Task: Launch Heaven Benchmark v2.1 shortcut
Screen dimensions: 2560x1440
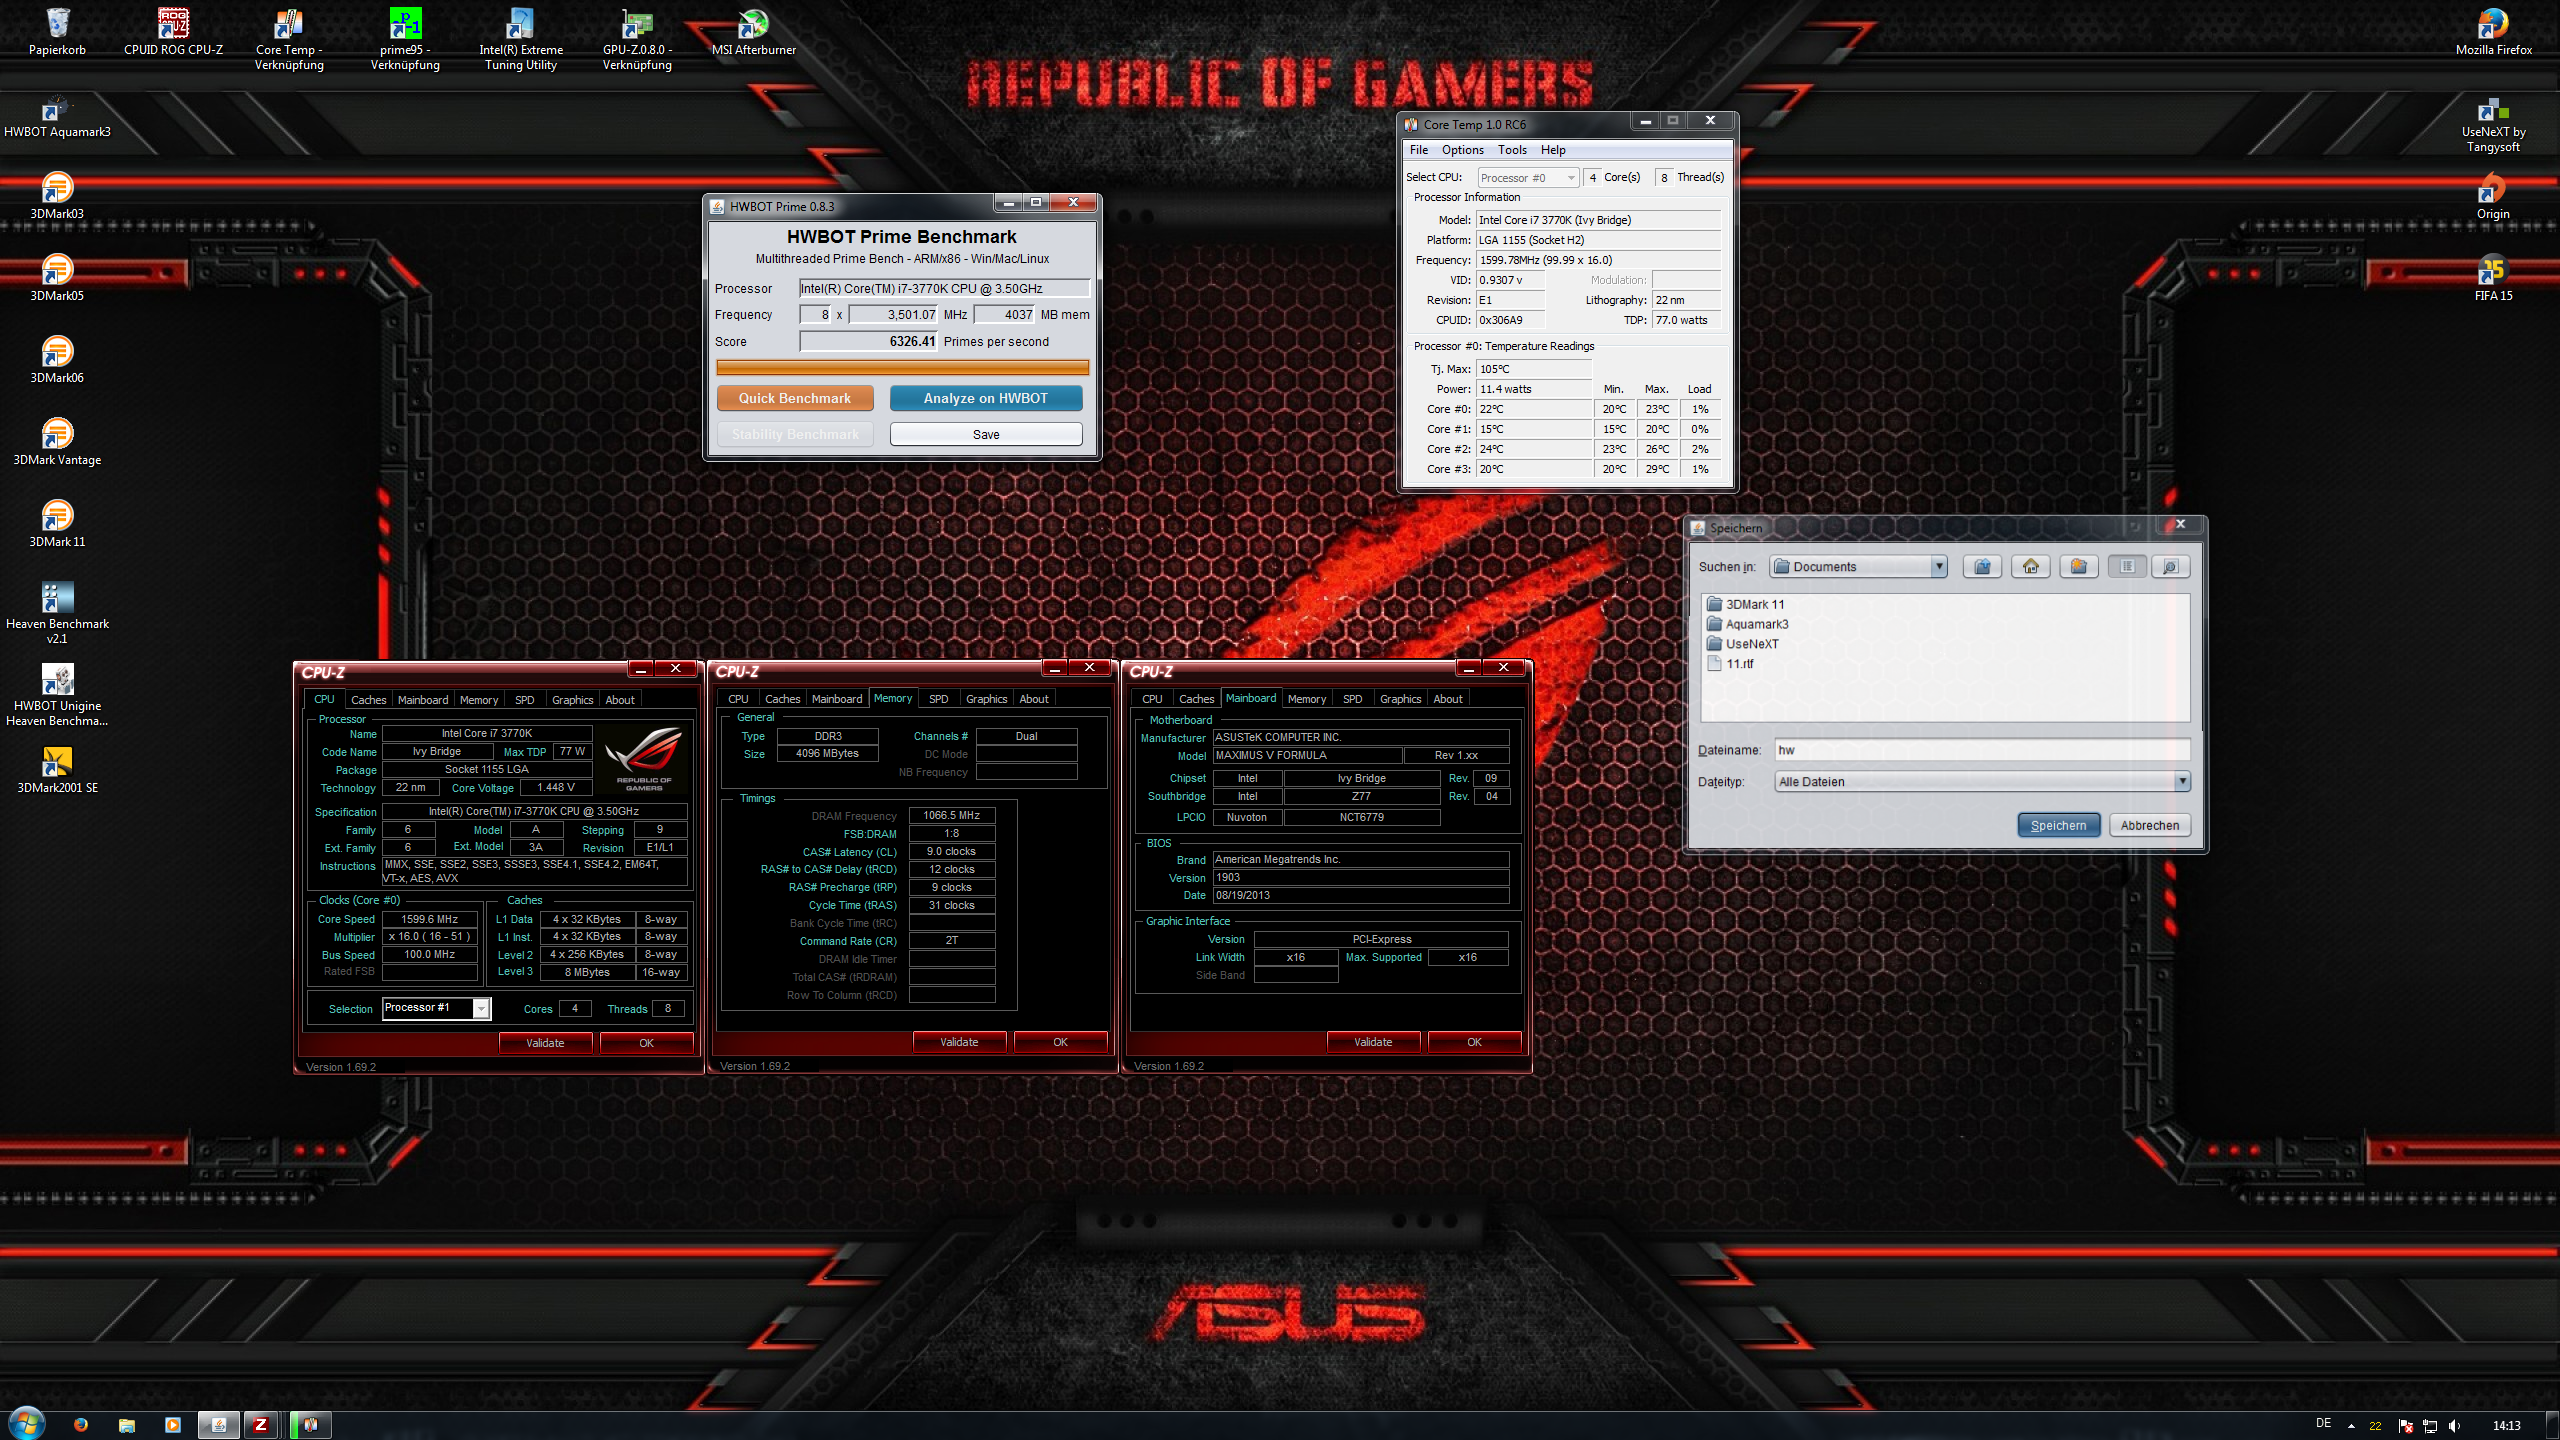Action: coord(57,613)
